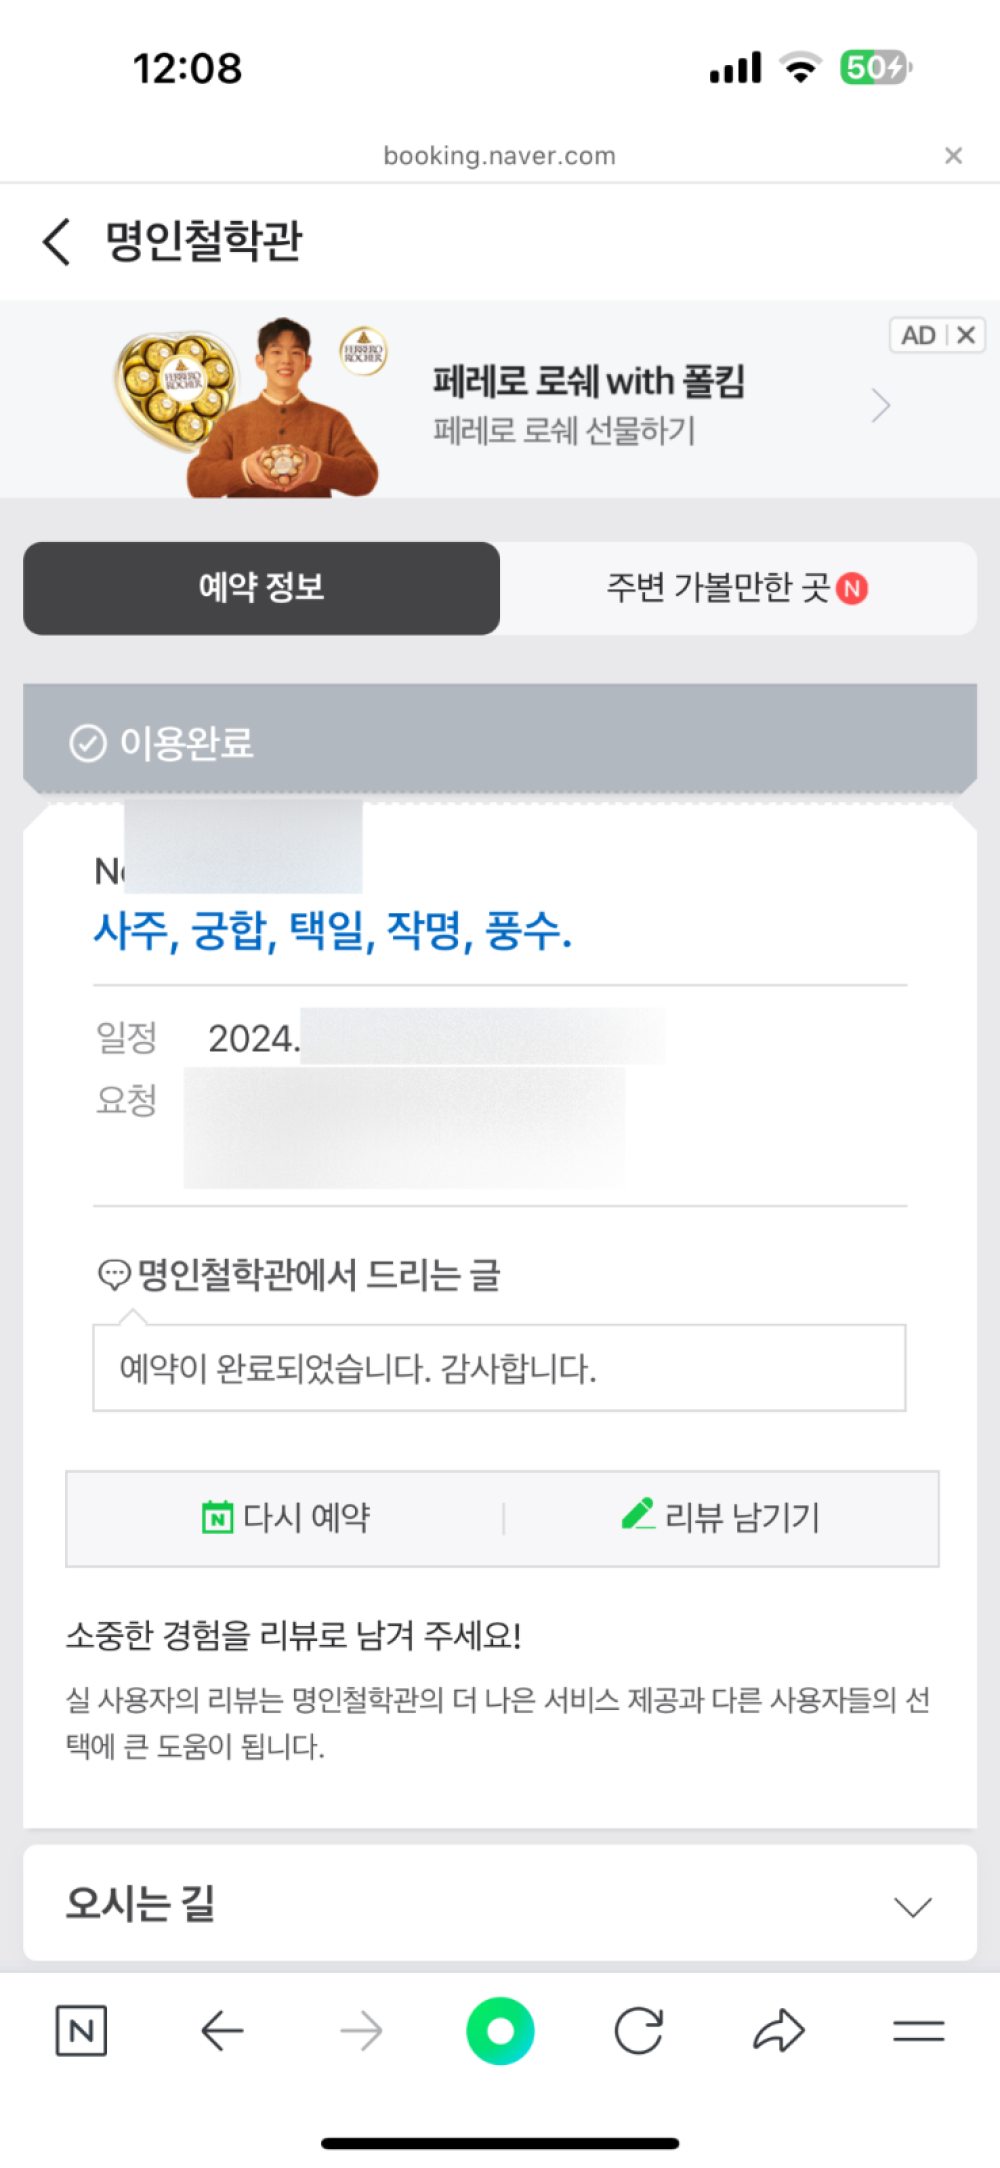1000x2168 pixels.
Task: Close the browser view with X
Action: tap(953, 155)
